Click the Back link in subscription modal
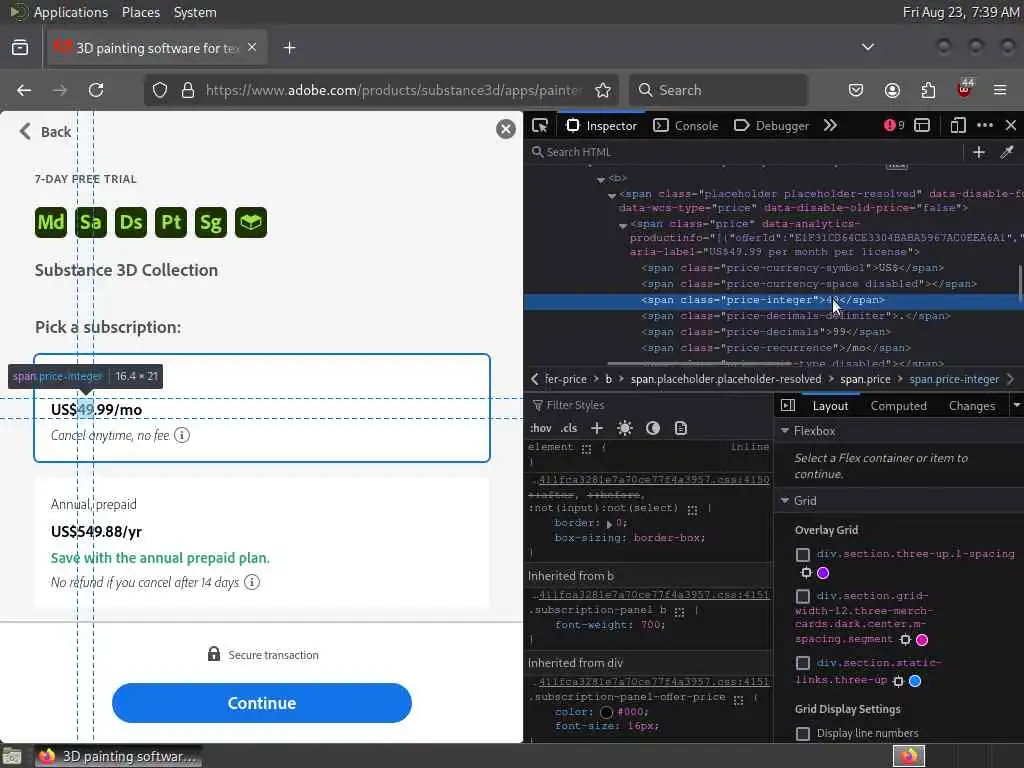This screenshot has width=1024, height=768. [x=46, y=132]
